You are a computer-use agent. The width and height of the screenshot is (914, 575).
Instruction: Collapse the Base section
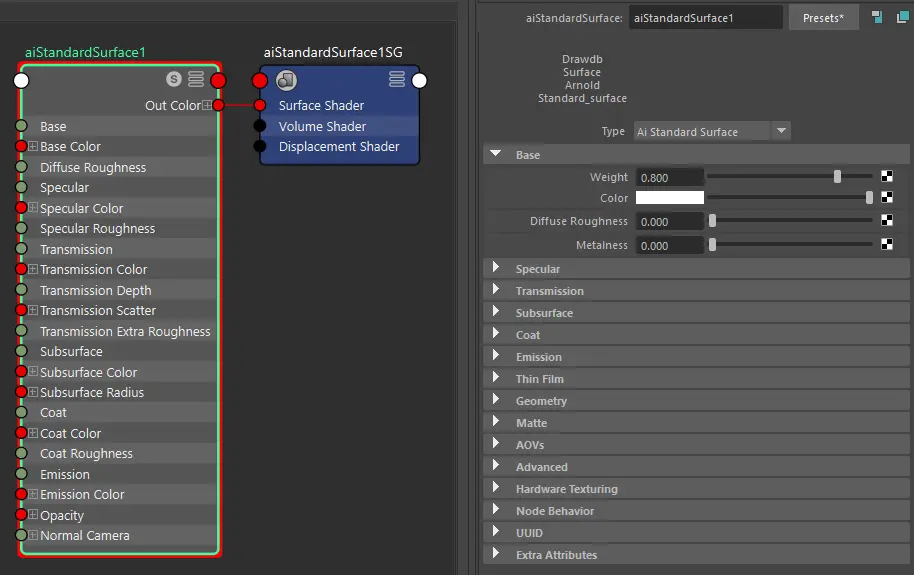pyautogui.click(x=496, y=155)
